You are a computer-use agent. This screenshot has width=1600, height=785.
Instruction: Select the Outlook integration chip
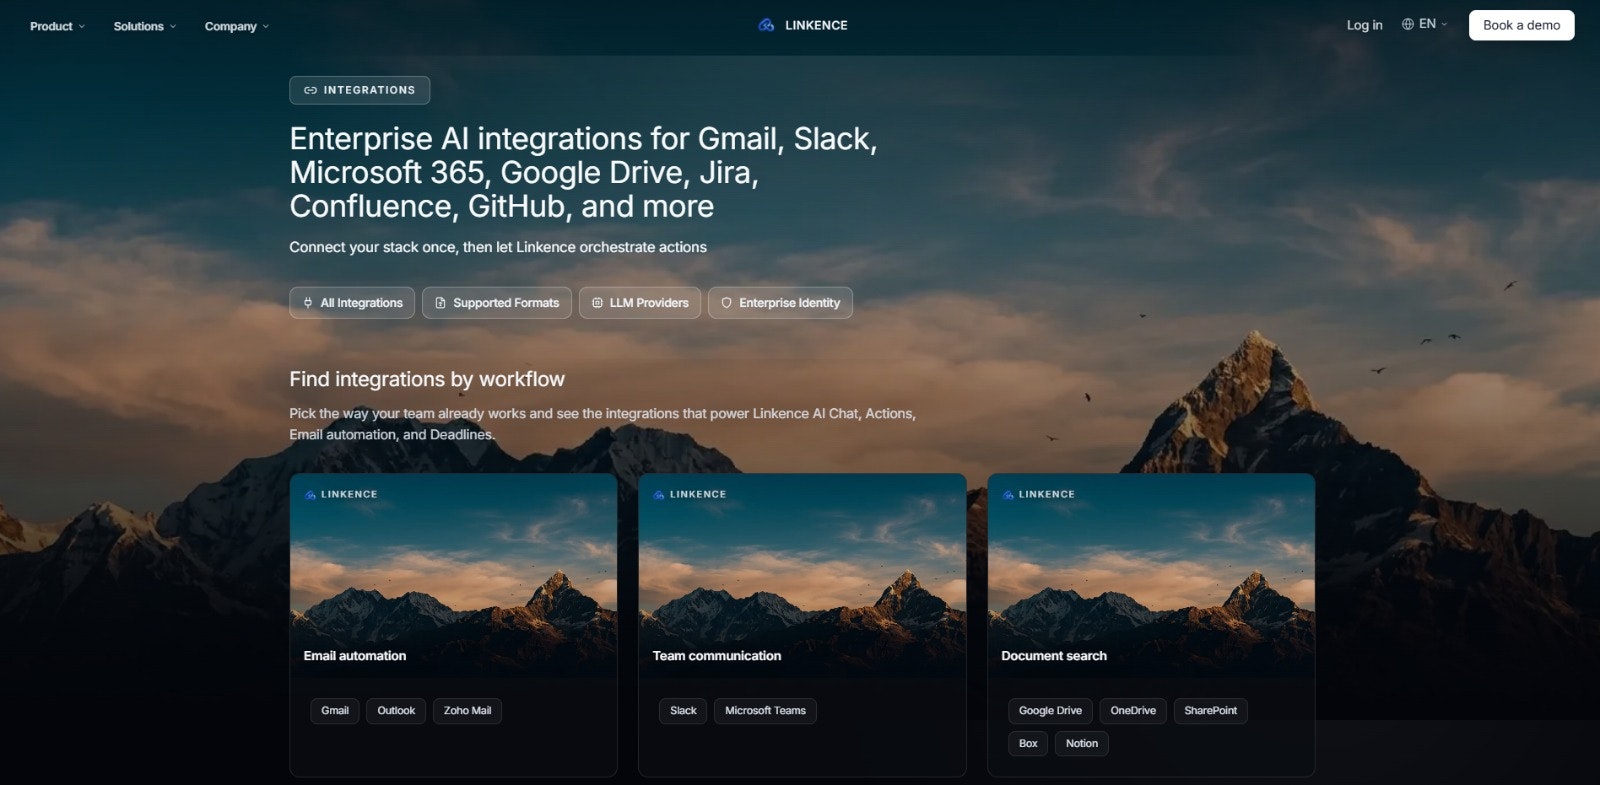point(396,711)
